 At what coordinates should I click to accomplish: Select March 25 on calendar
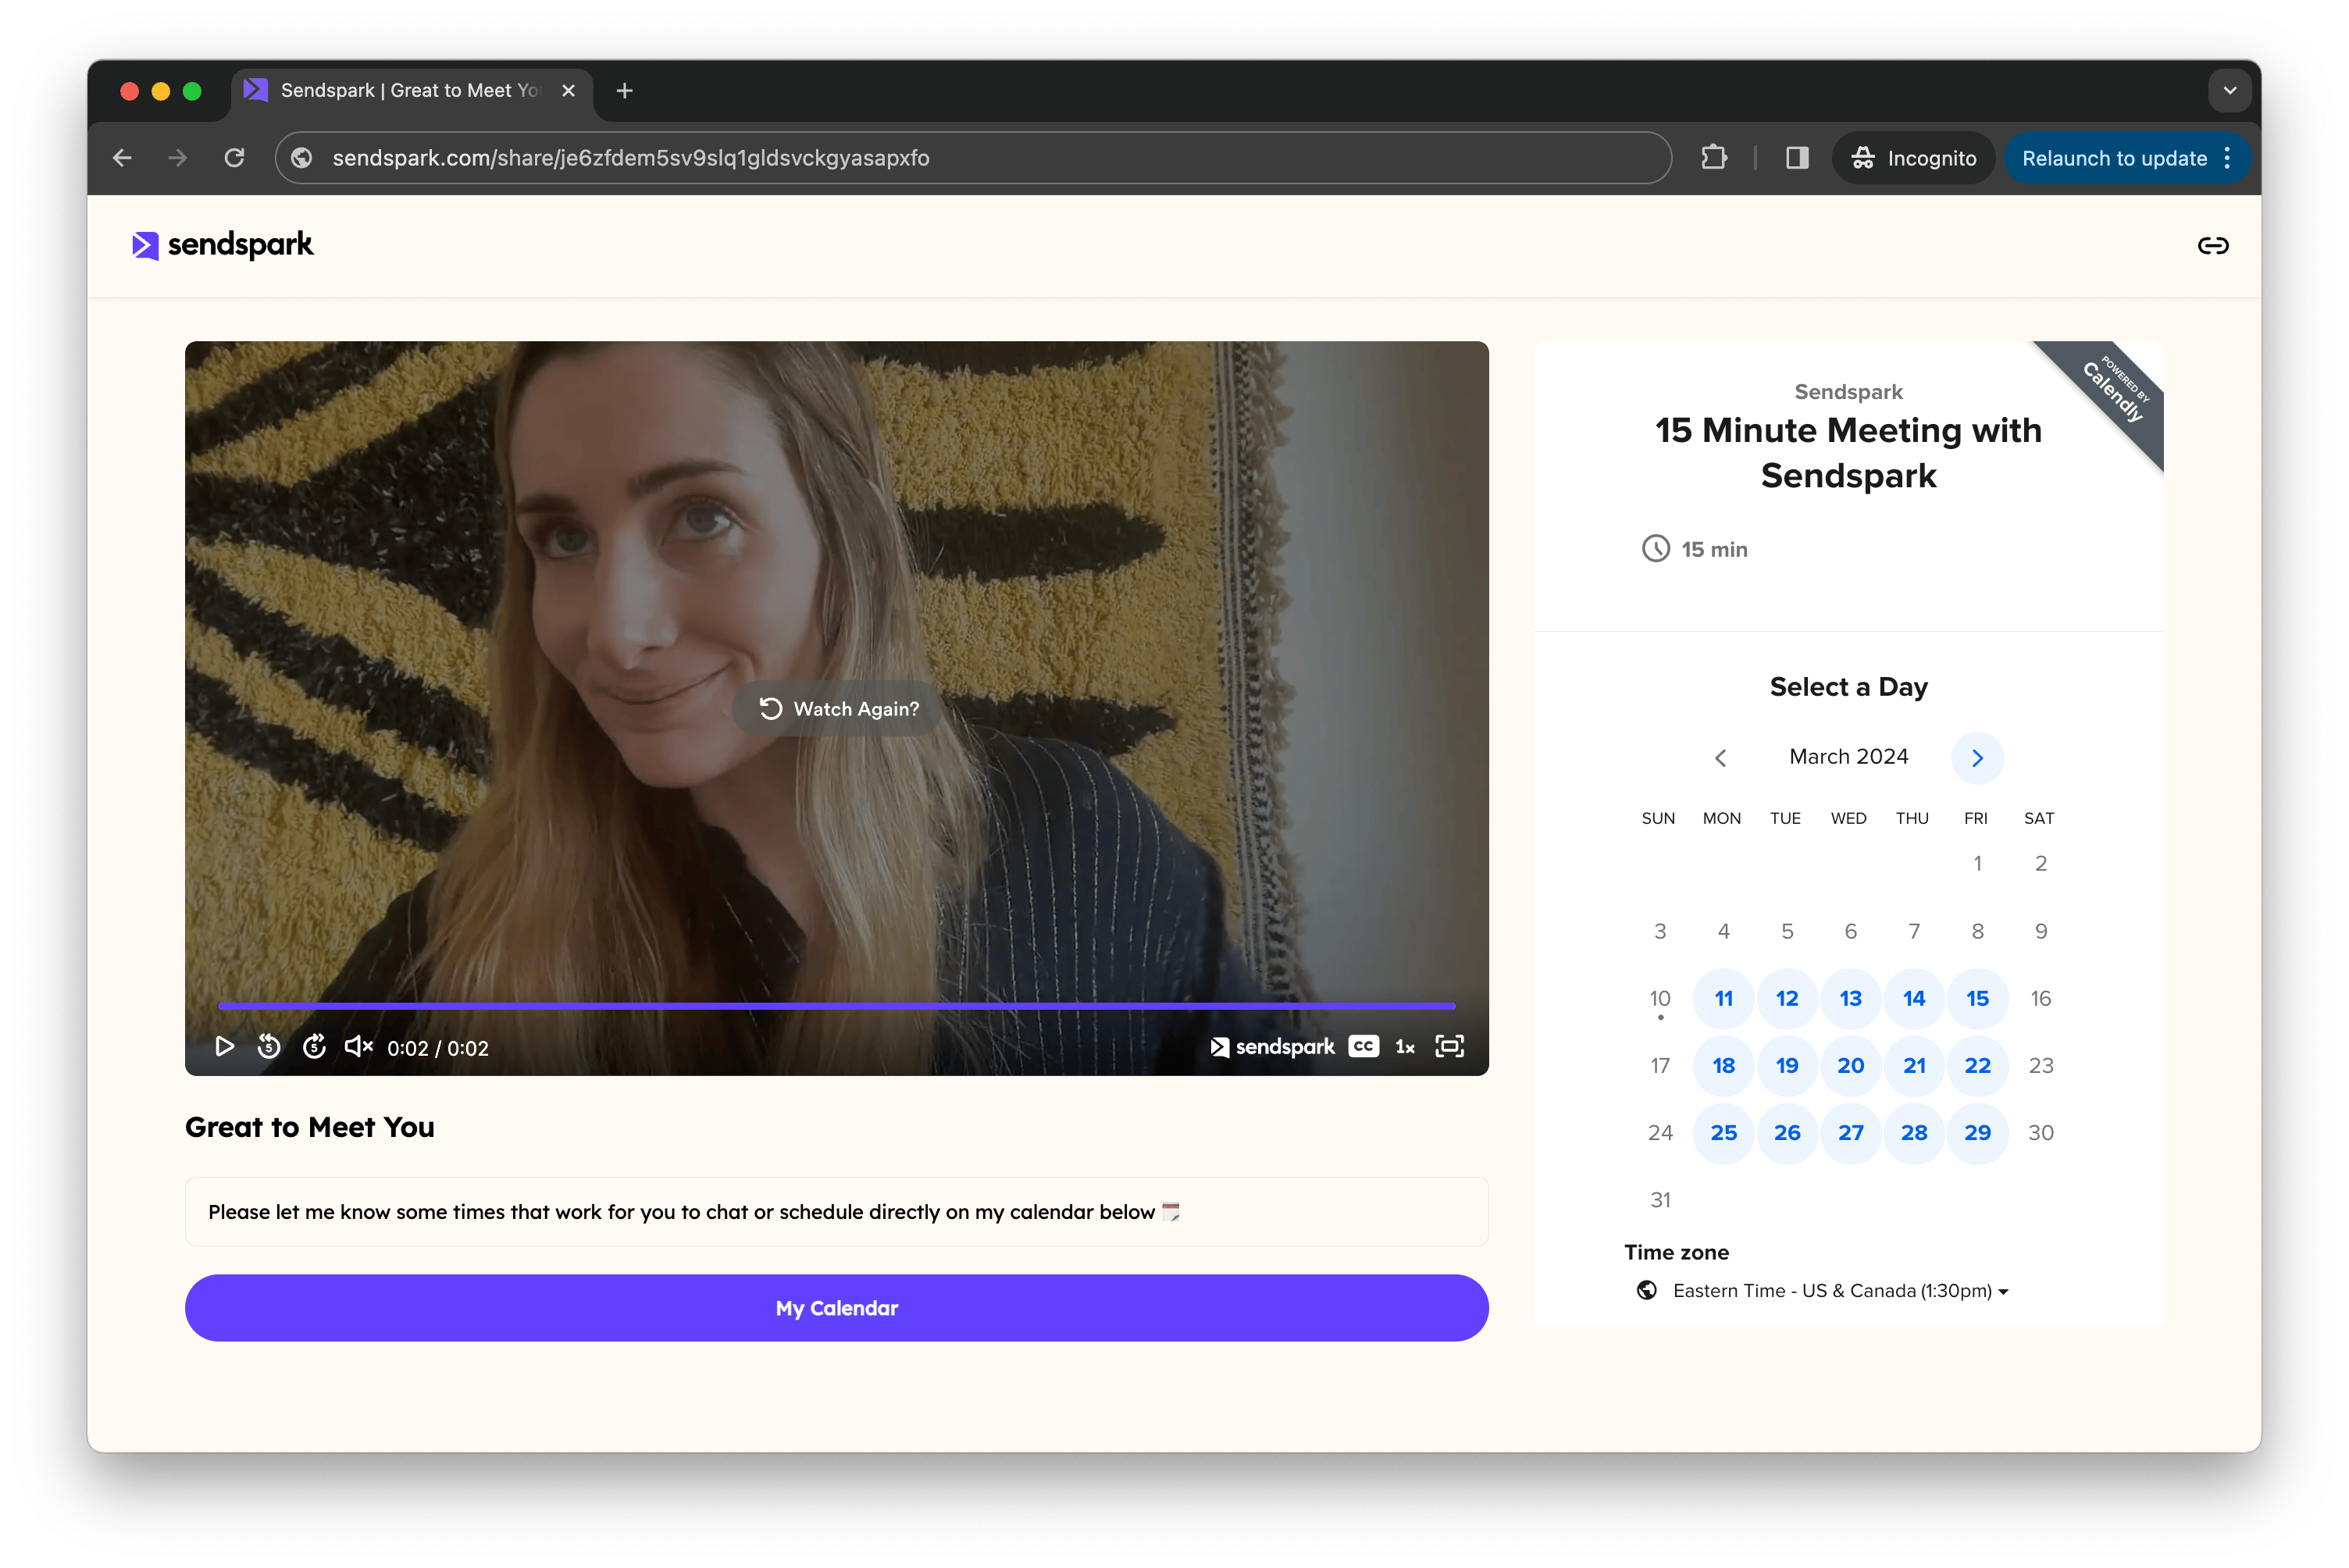tap(1723, 1133)
